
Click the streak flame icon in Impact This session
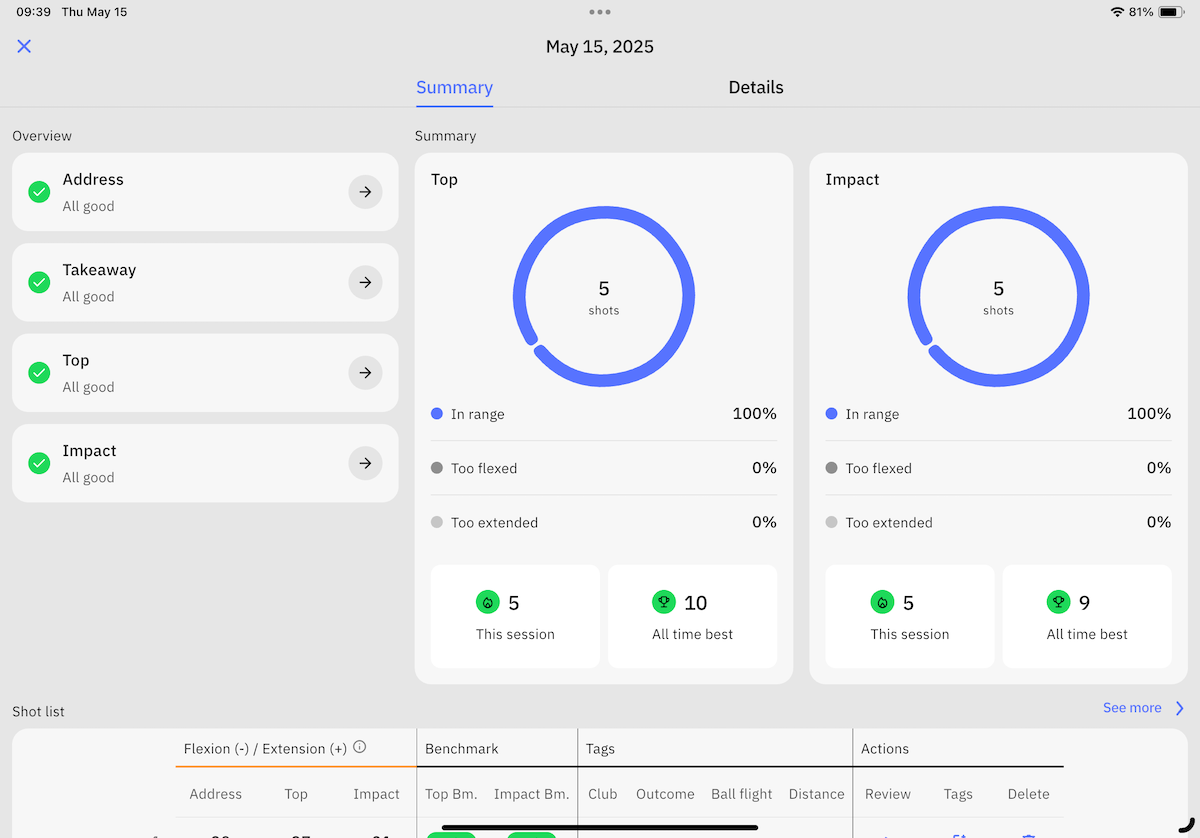(x=882, y=603)
